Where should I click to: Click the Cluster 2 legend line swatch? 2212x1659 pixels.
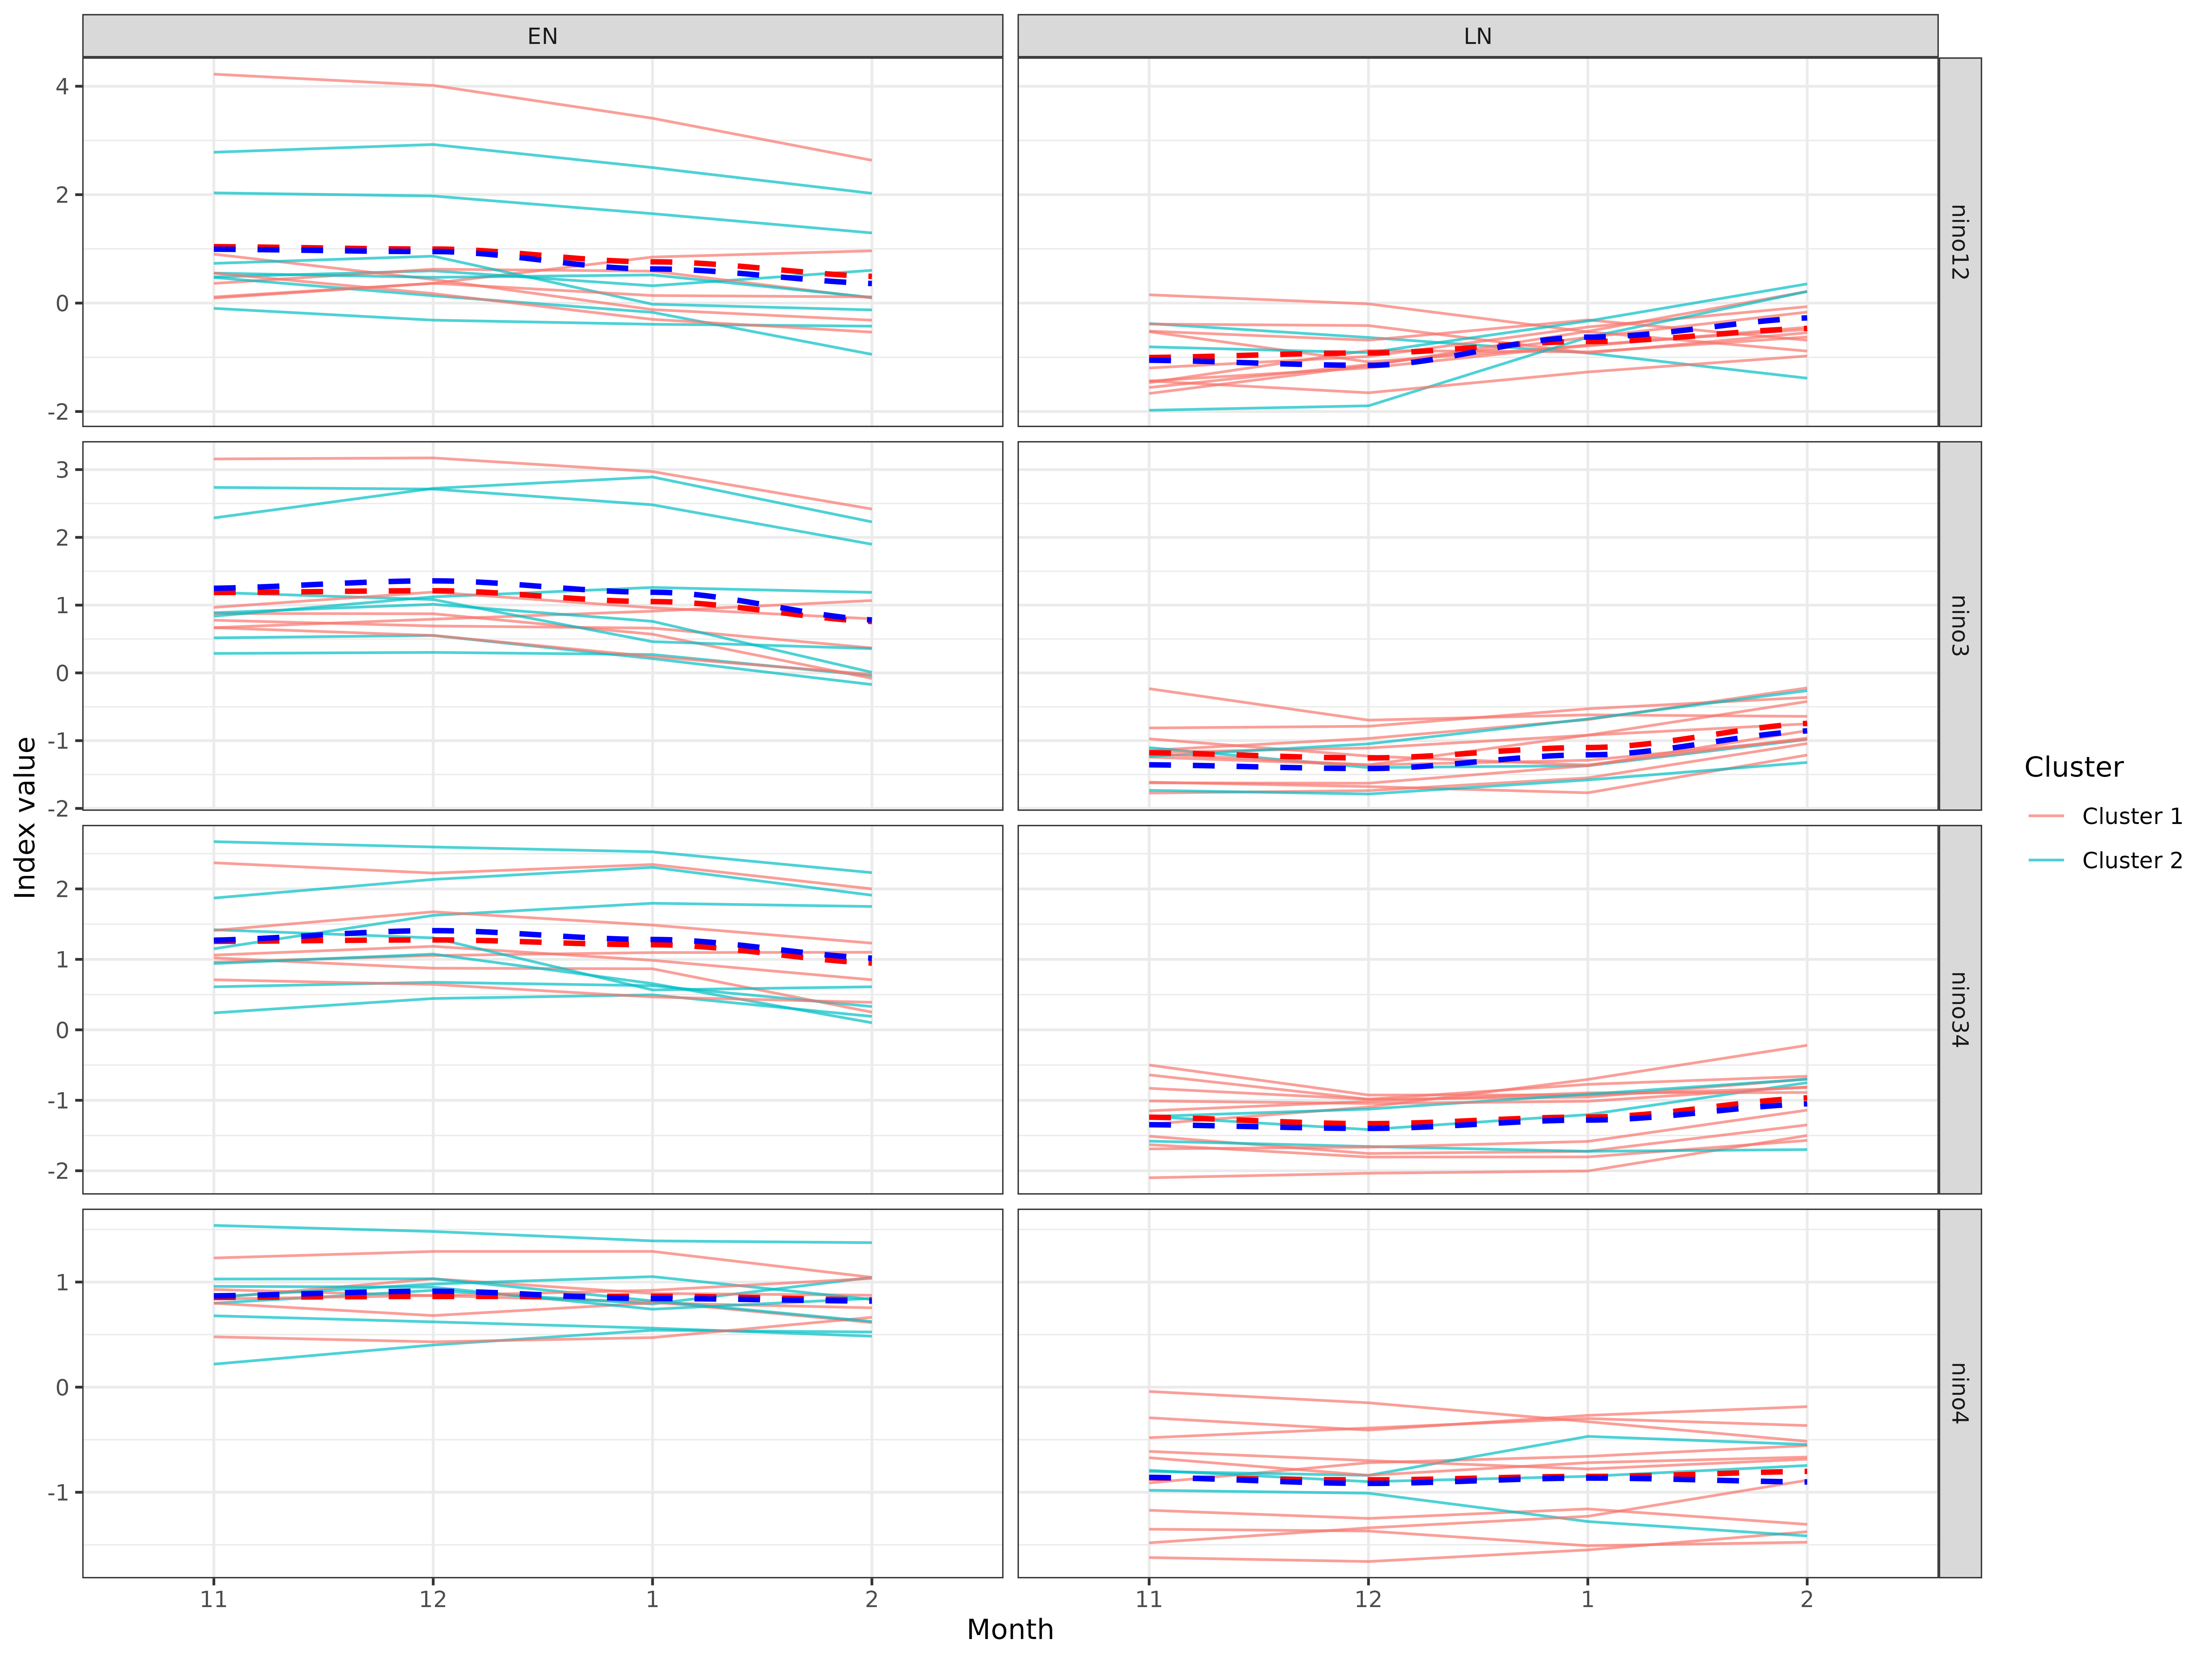click(2046, 860)
